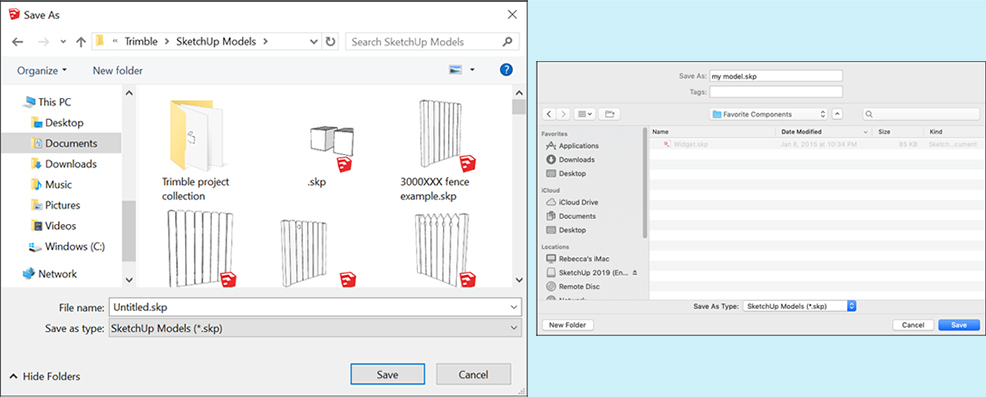
Task: Open recent locations dropdown arrow
Action: click(x=63, y=42)
